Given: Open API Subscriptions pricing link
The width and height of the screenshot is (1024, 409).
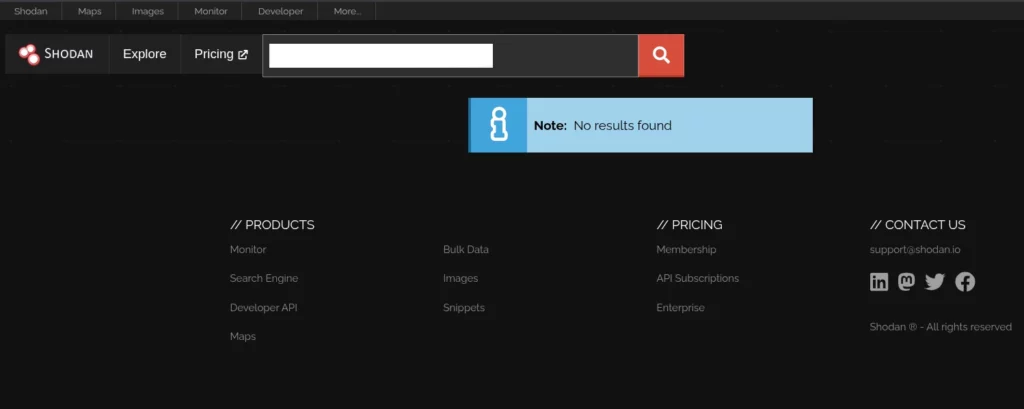Looking at the screenshot, I should point(697,278).
